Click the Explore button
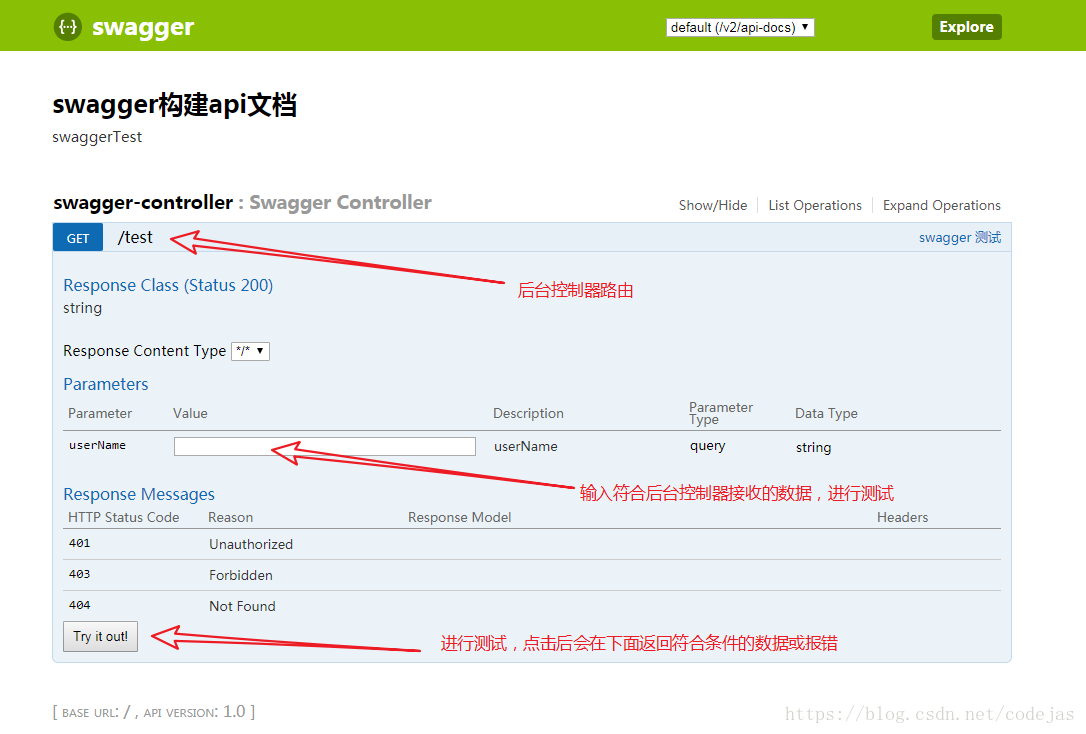The height and width of the screenshot is (734, 1086). 966,27
